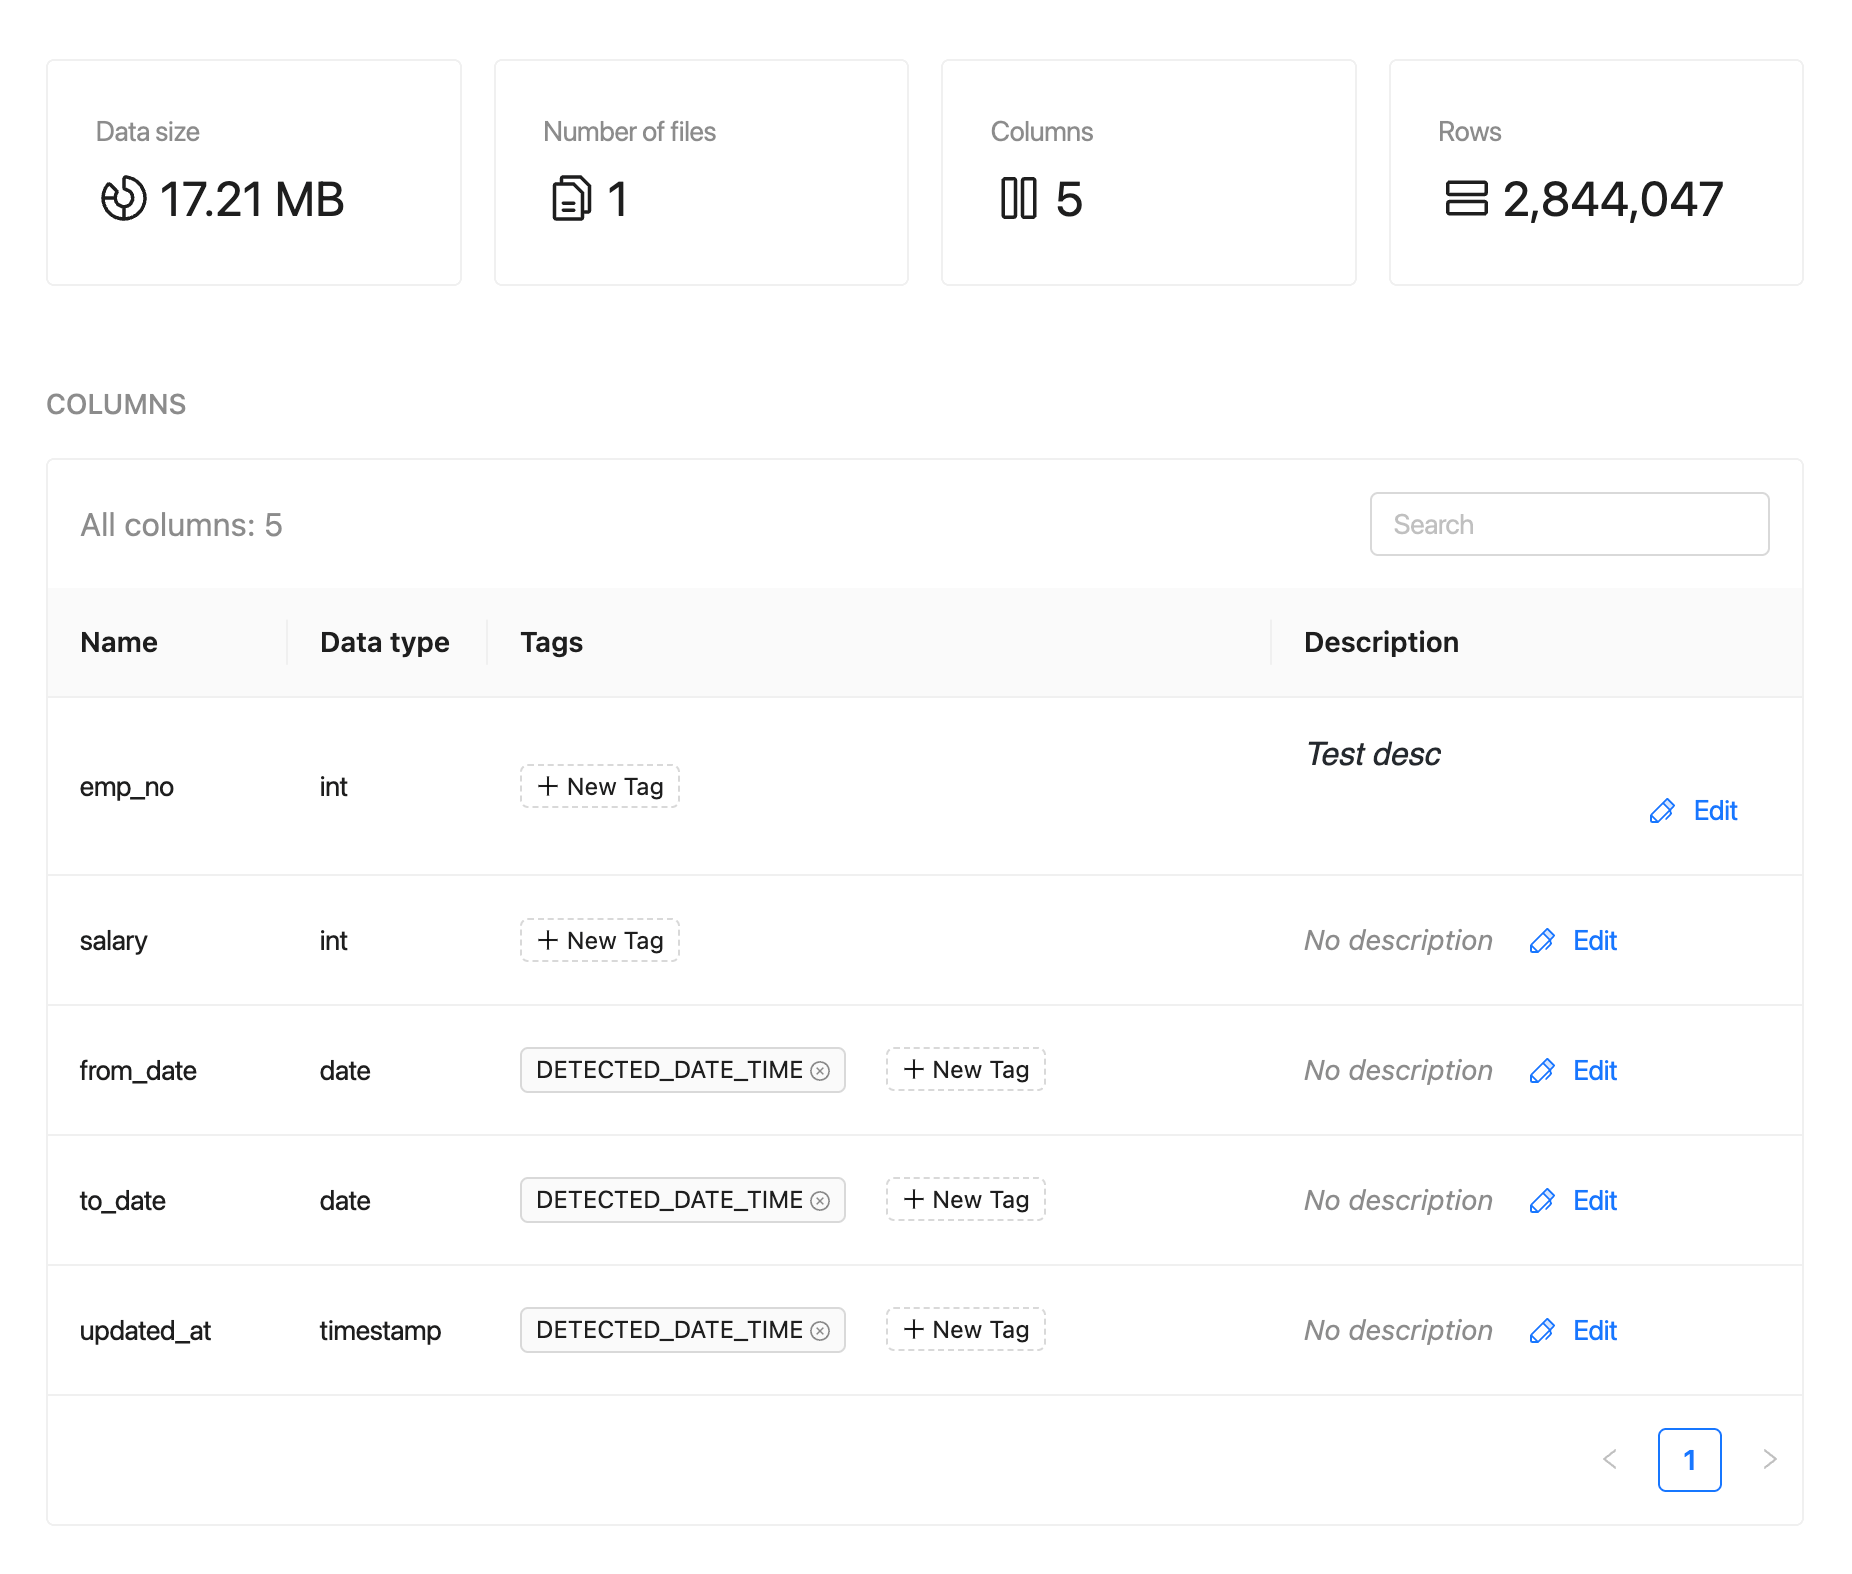Click pencil icon in to_date row
This screenshot has width=1852, height=1574.
pyautogui.click(x=1542, y=1201)
